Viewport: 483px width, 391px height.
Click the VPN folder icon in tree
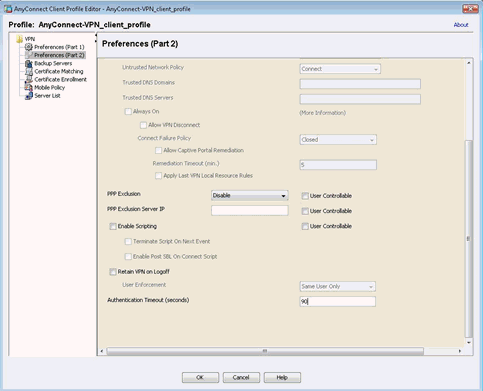(19, 39)
